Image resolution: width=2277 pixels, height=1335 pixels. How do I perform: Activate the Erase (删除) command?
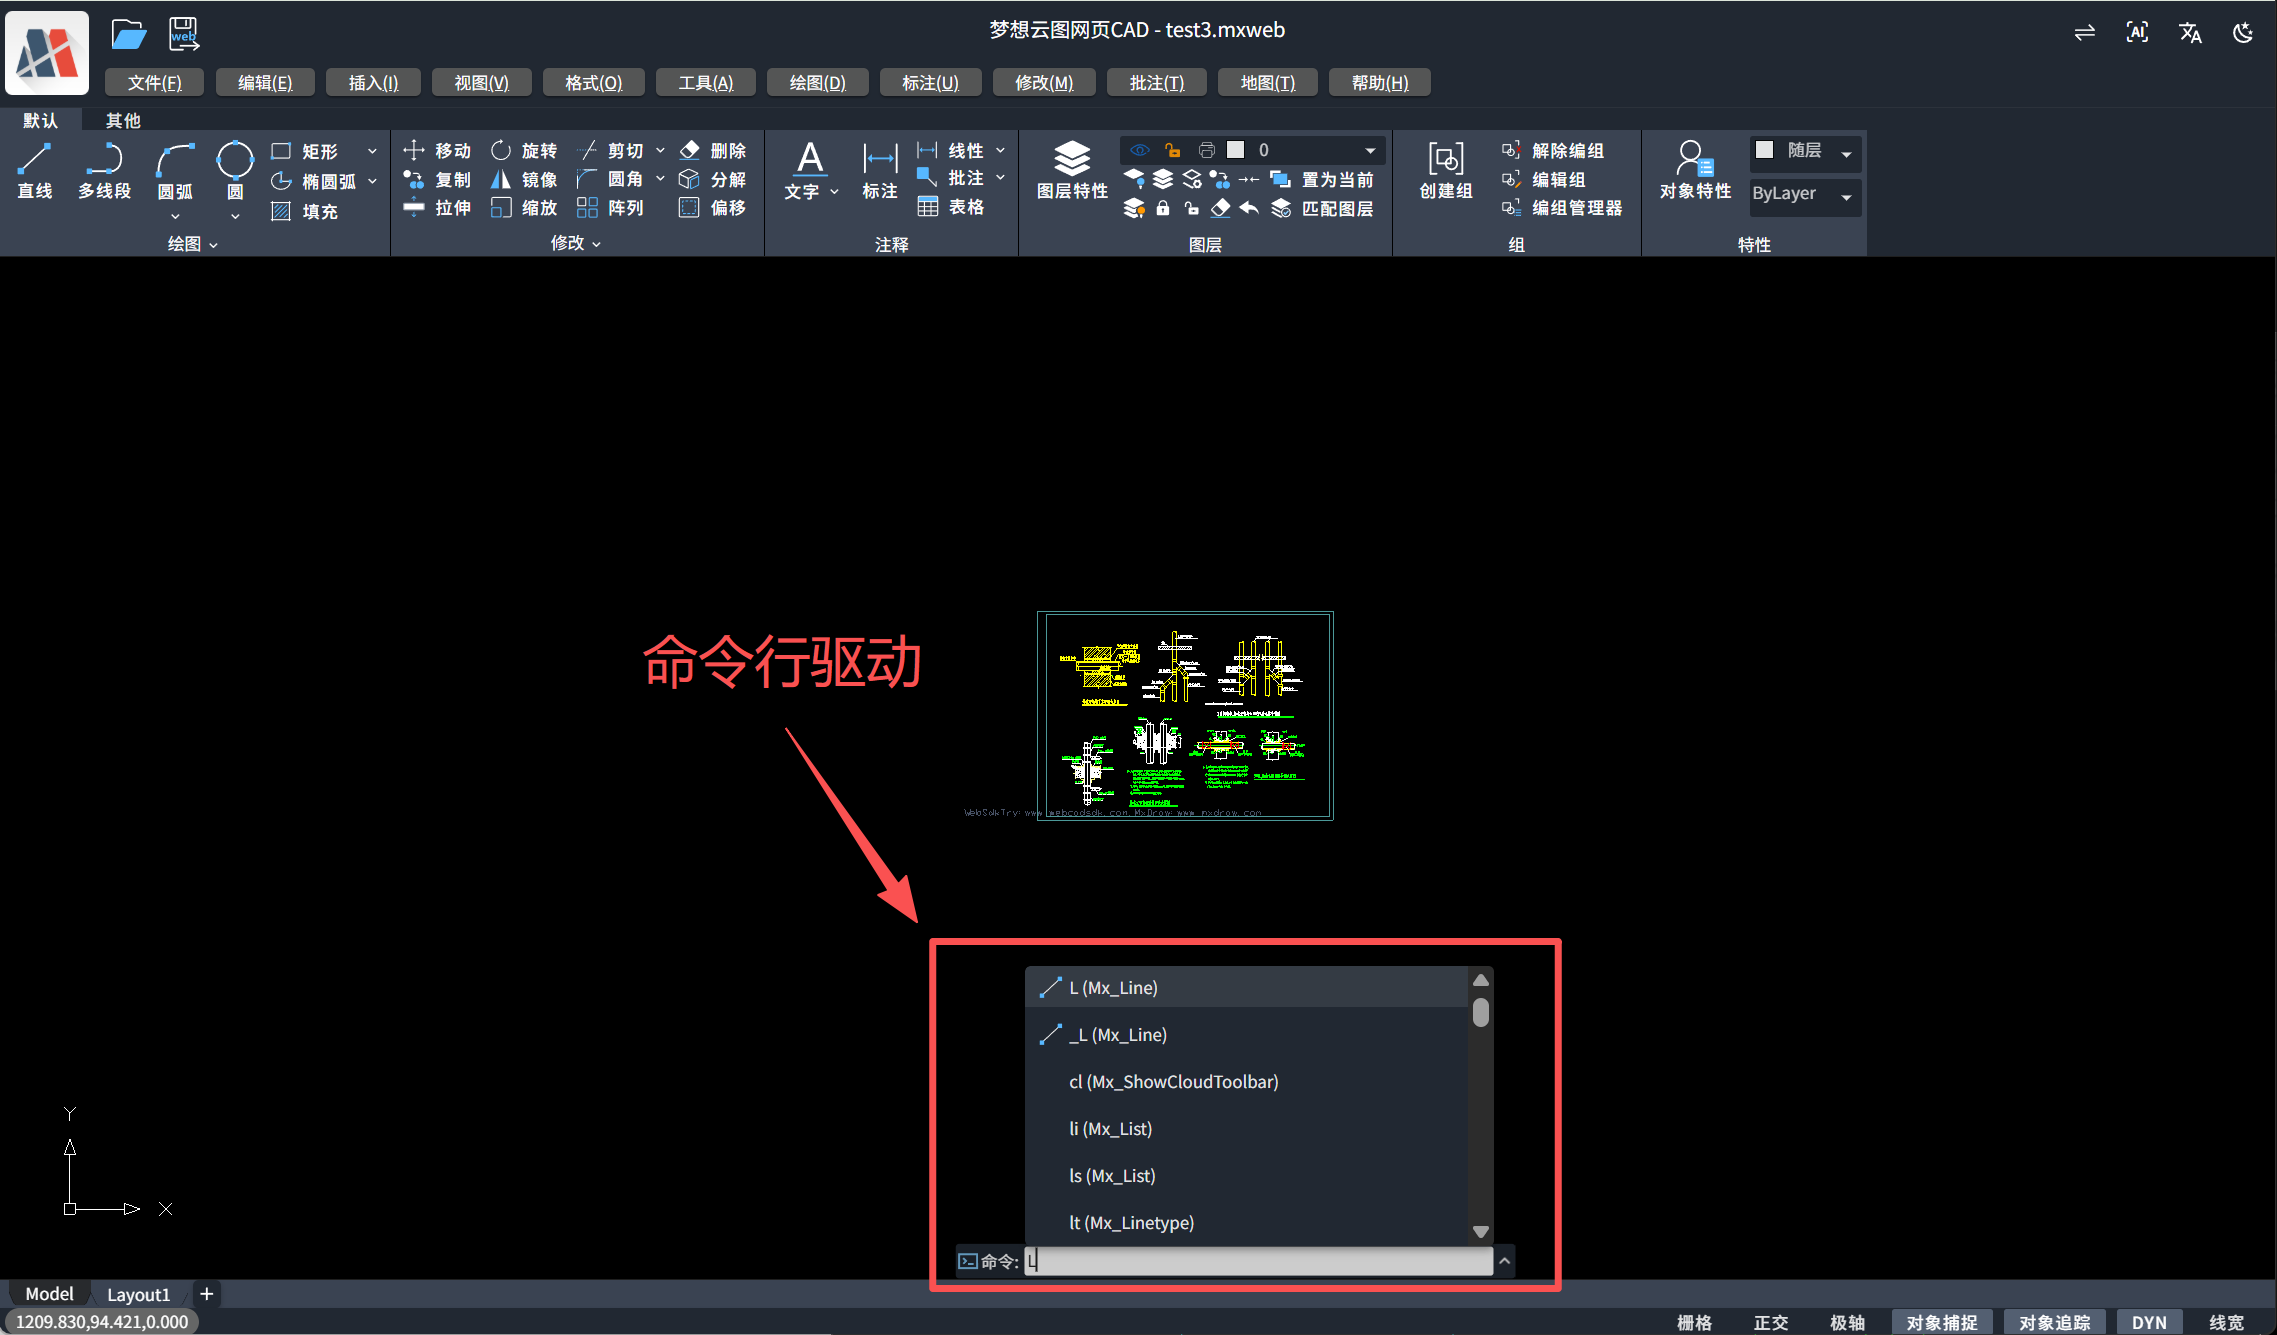(x=713, y=150)
